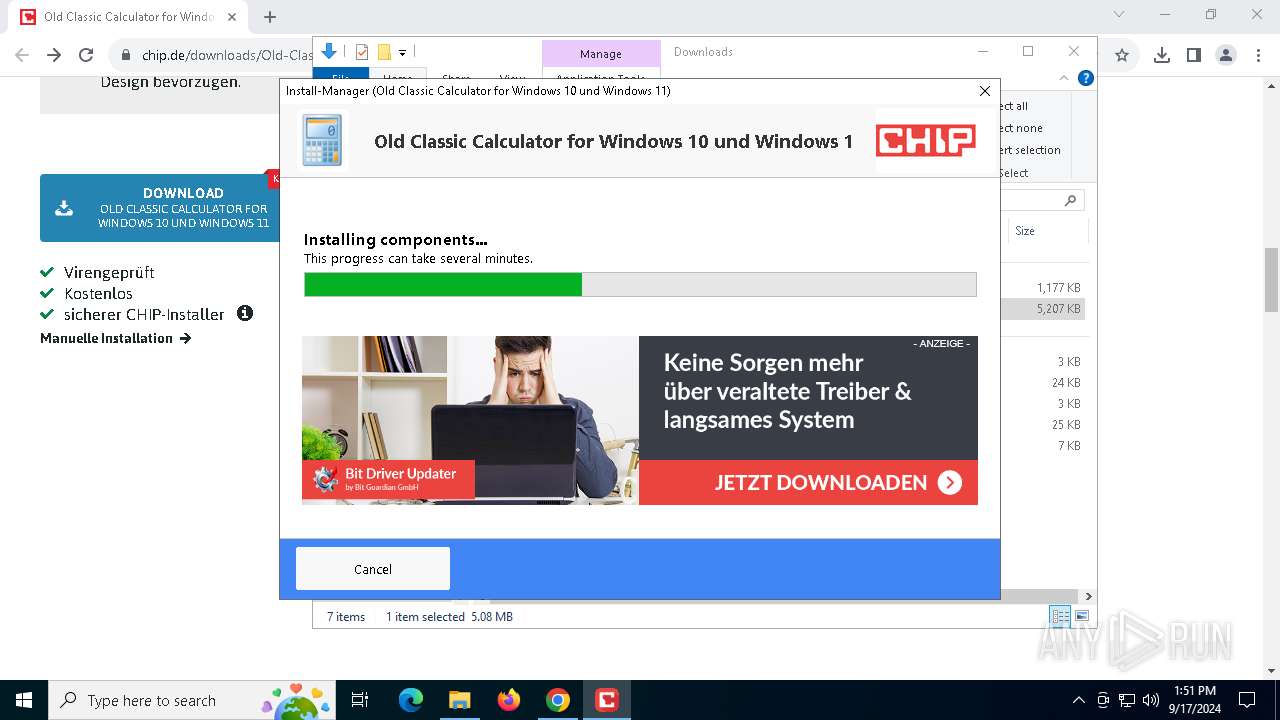
Task: Click the new folder quick access icon
Action: point(384,52)
